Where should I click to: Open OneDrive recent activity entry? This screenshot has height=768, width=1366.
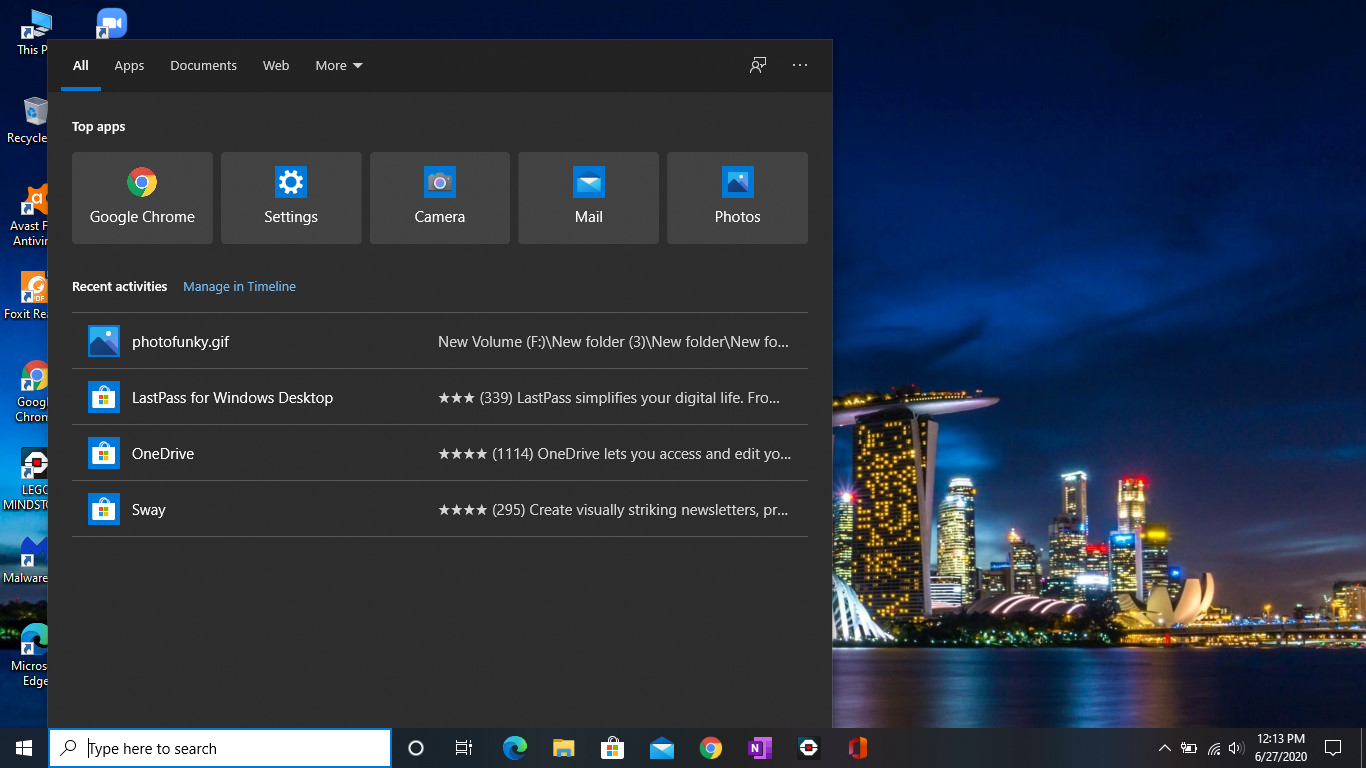click(x=440, y=453)
